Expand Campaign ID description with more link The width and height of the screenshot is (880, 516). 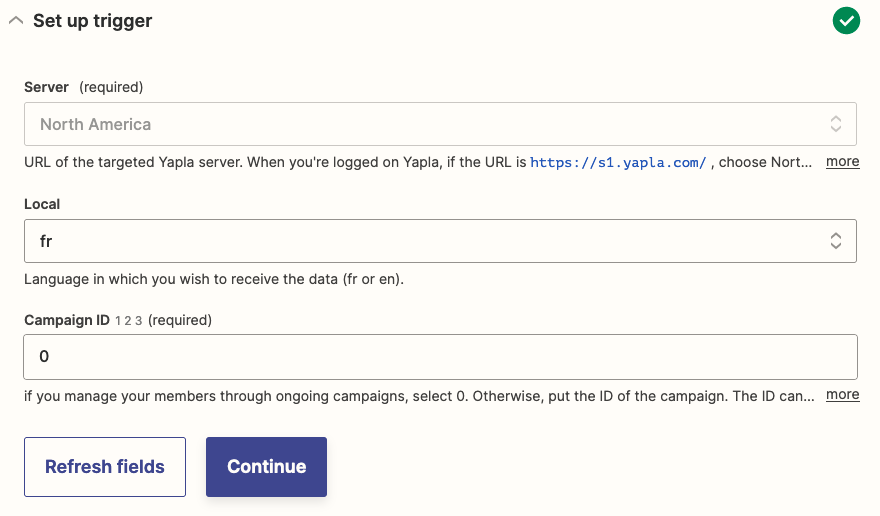click(842, 394)
